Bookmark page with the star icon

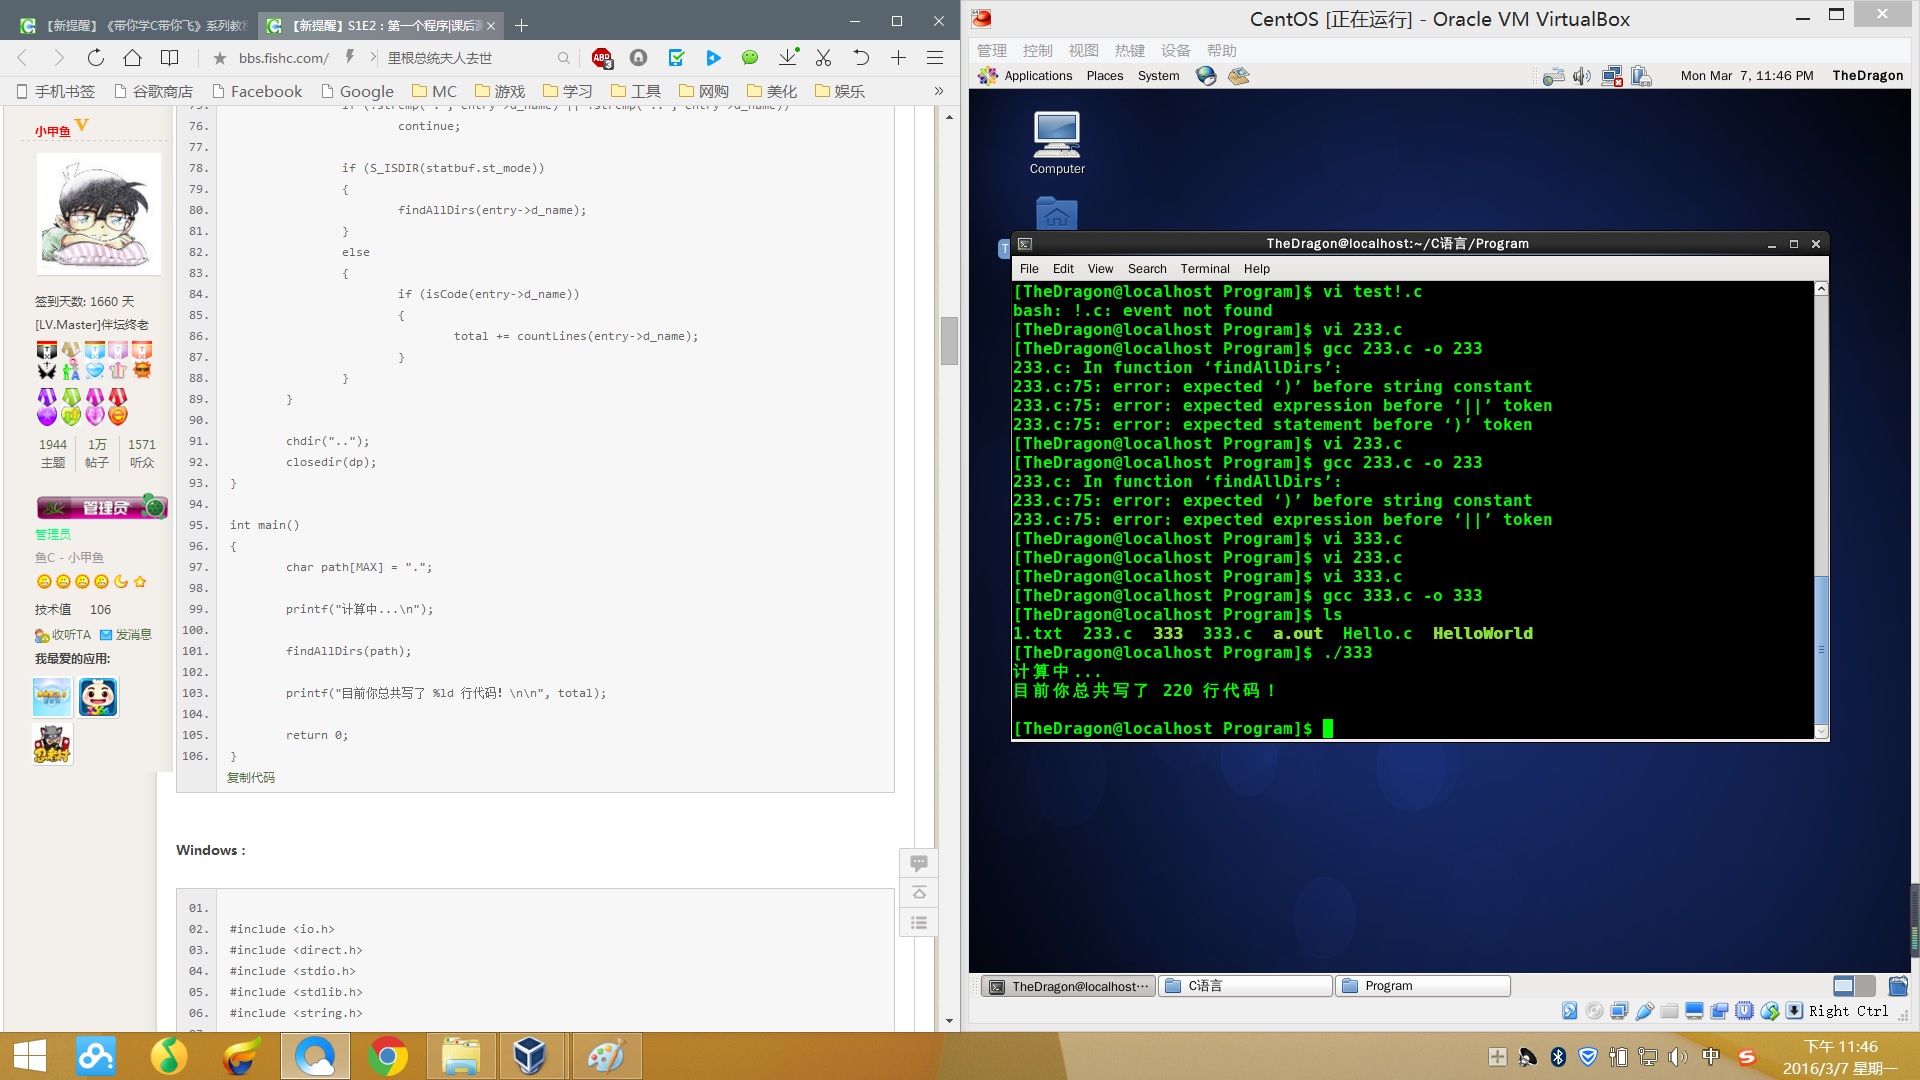(220, 58)
